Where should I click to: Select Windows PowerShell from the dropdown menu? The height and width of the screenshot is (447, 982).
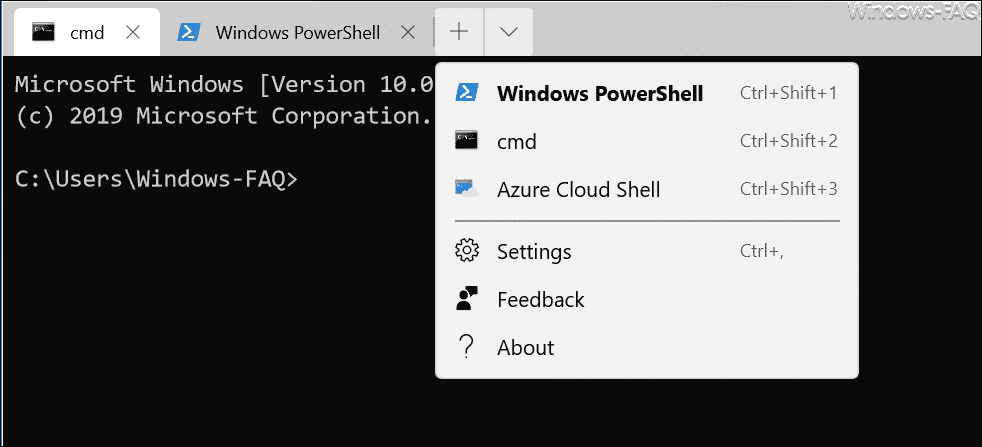(x=647, y=93)
